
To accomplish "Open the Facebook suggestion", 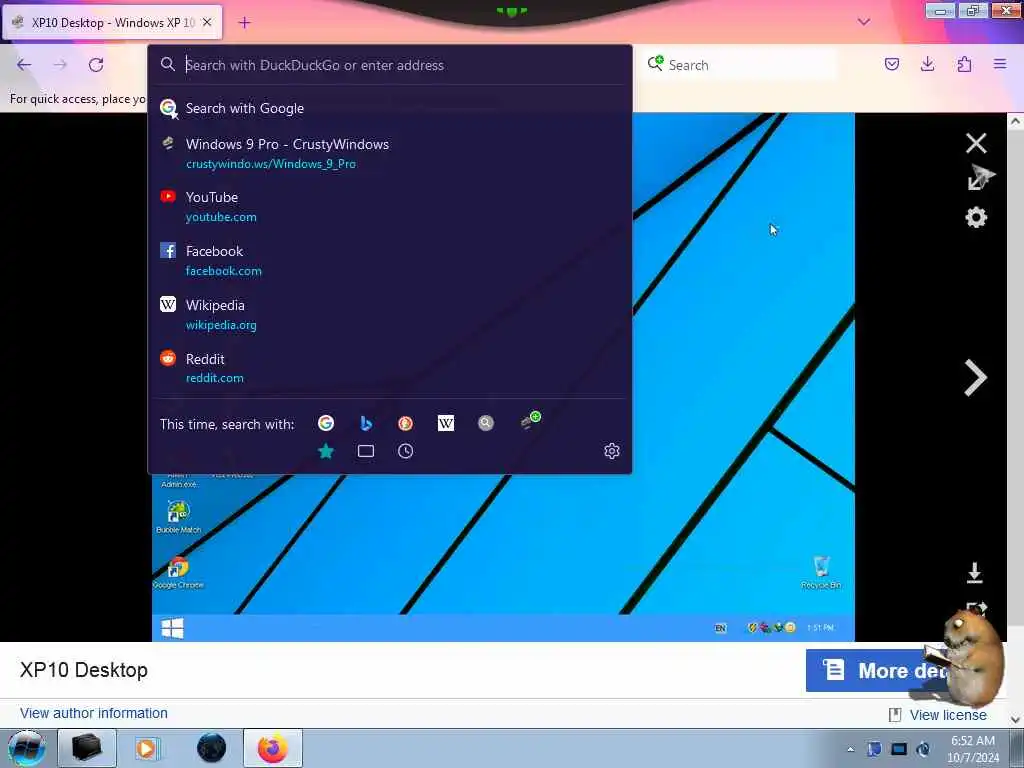I will tap(390, 261).
